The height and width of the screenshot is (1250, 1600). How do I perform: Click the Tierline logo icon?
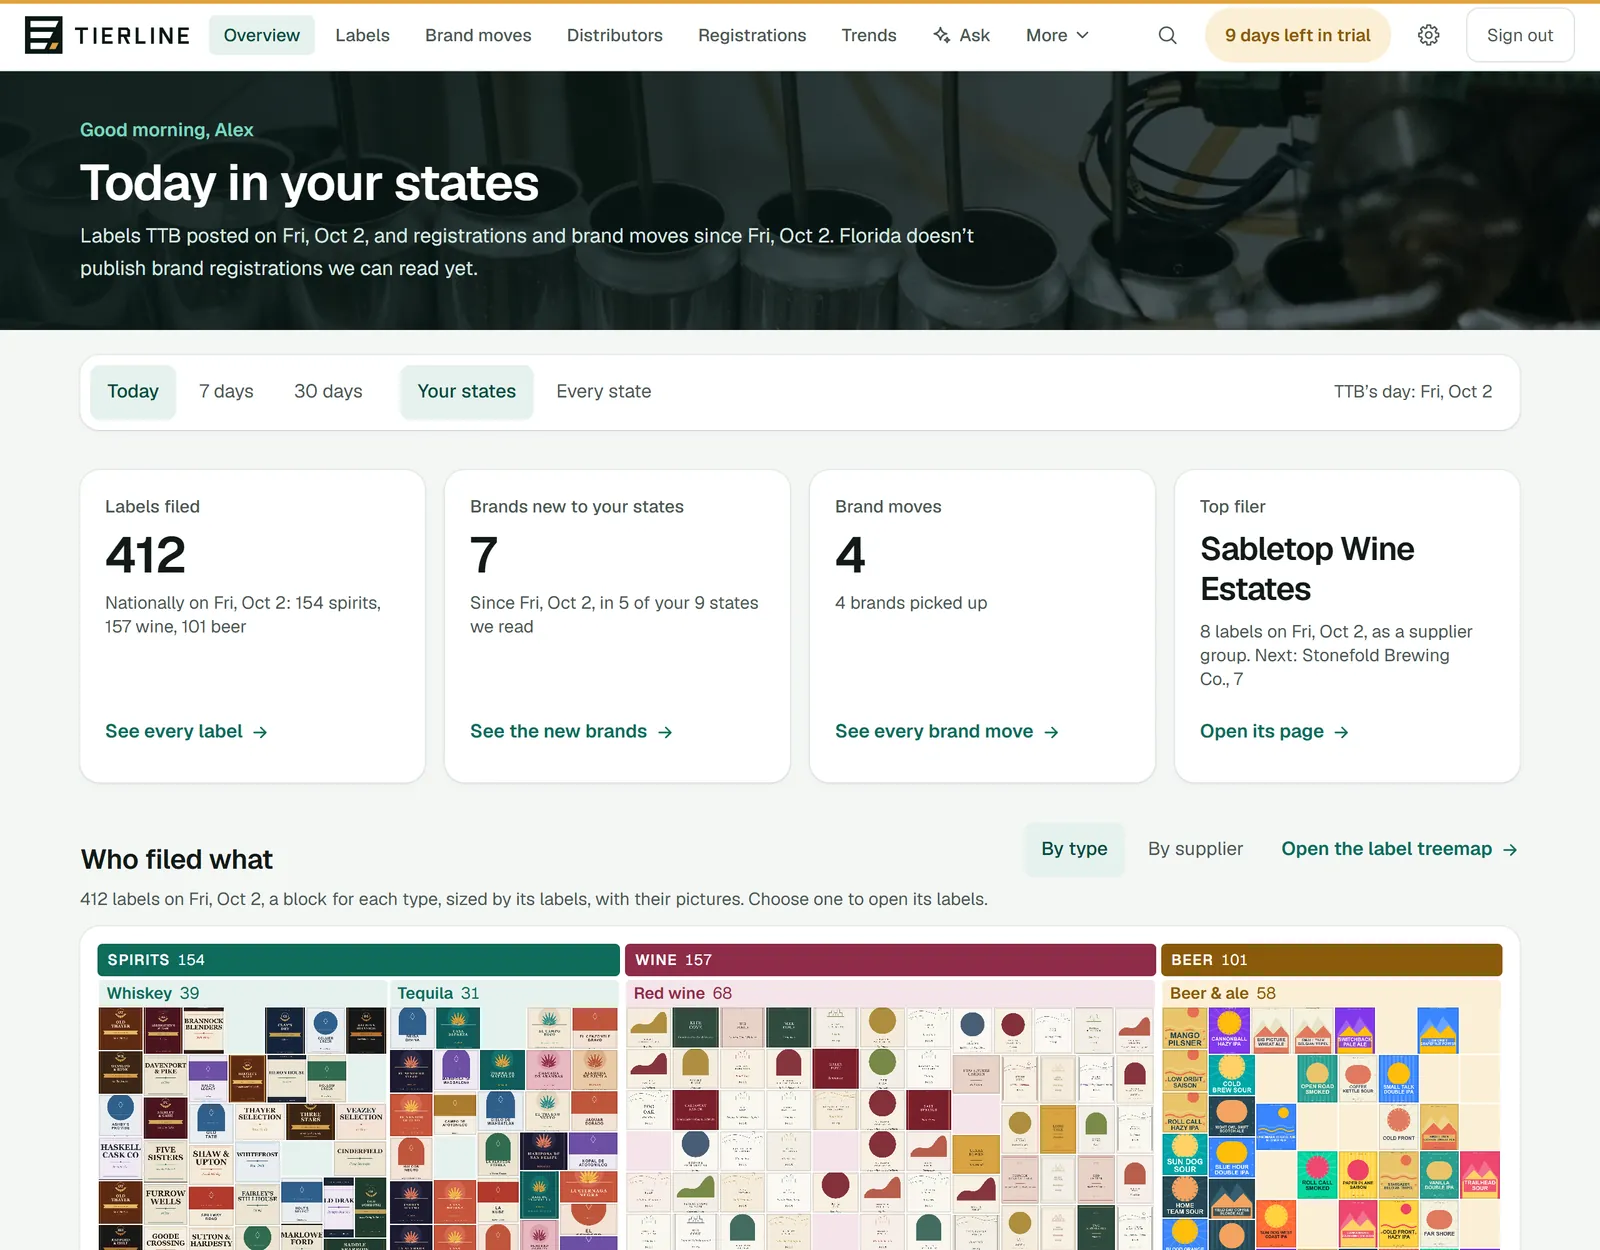(43, 35)
